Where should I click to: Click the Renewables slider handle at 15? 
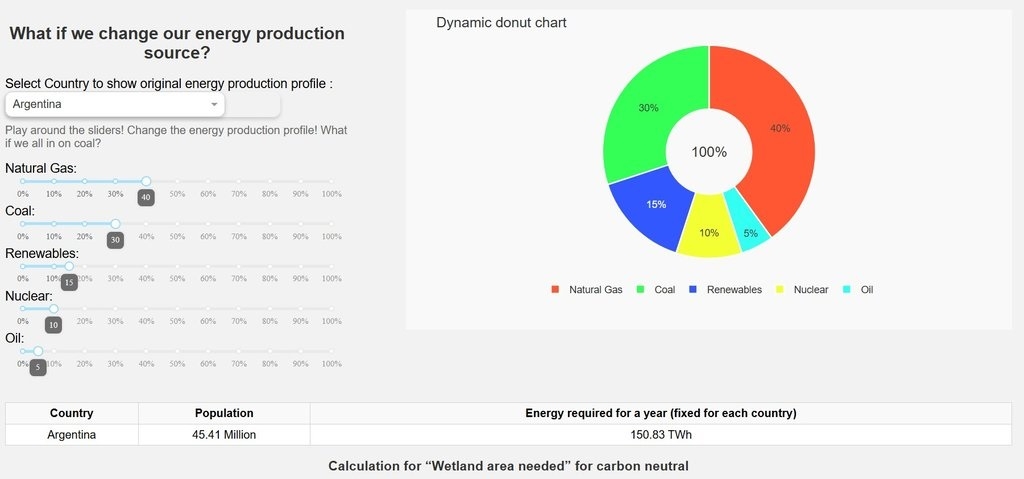tap(69, 266)
